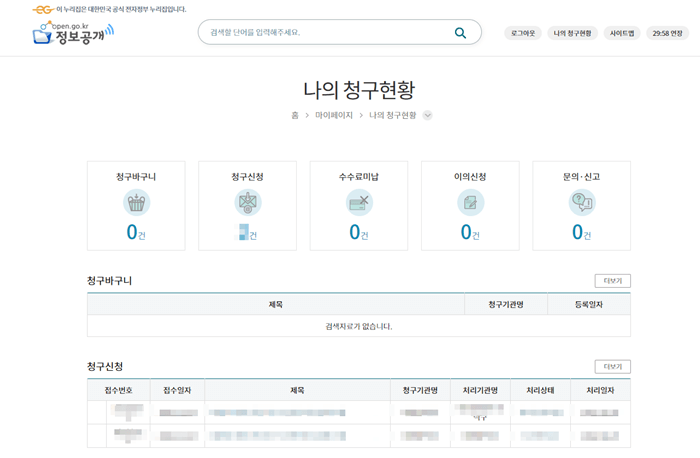The image size is (700, 458).
Task: Click the 청구기관명 header in 청구신청 table
Action: 420,390
